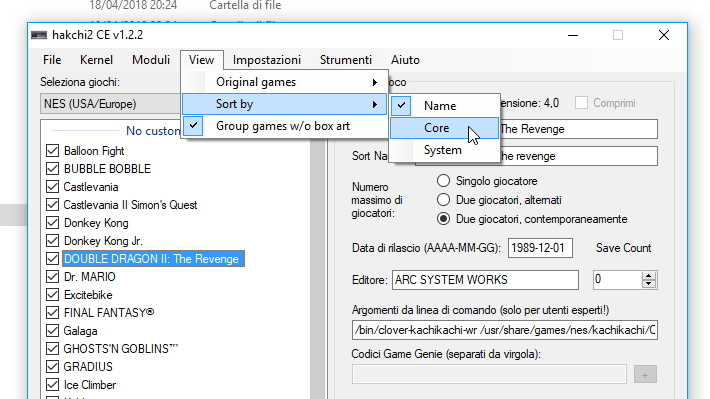The image size is (710, 399).
Task: Open the File menu
Action: [x=52, y=60]
